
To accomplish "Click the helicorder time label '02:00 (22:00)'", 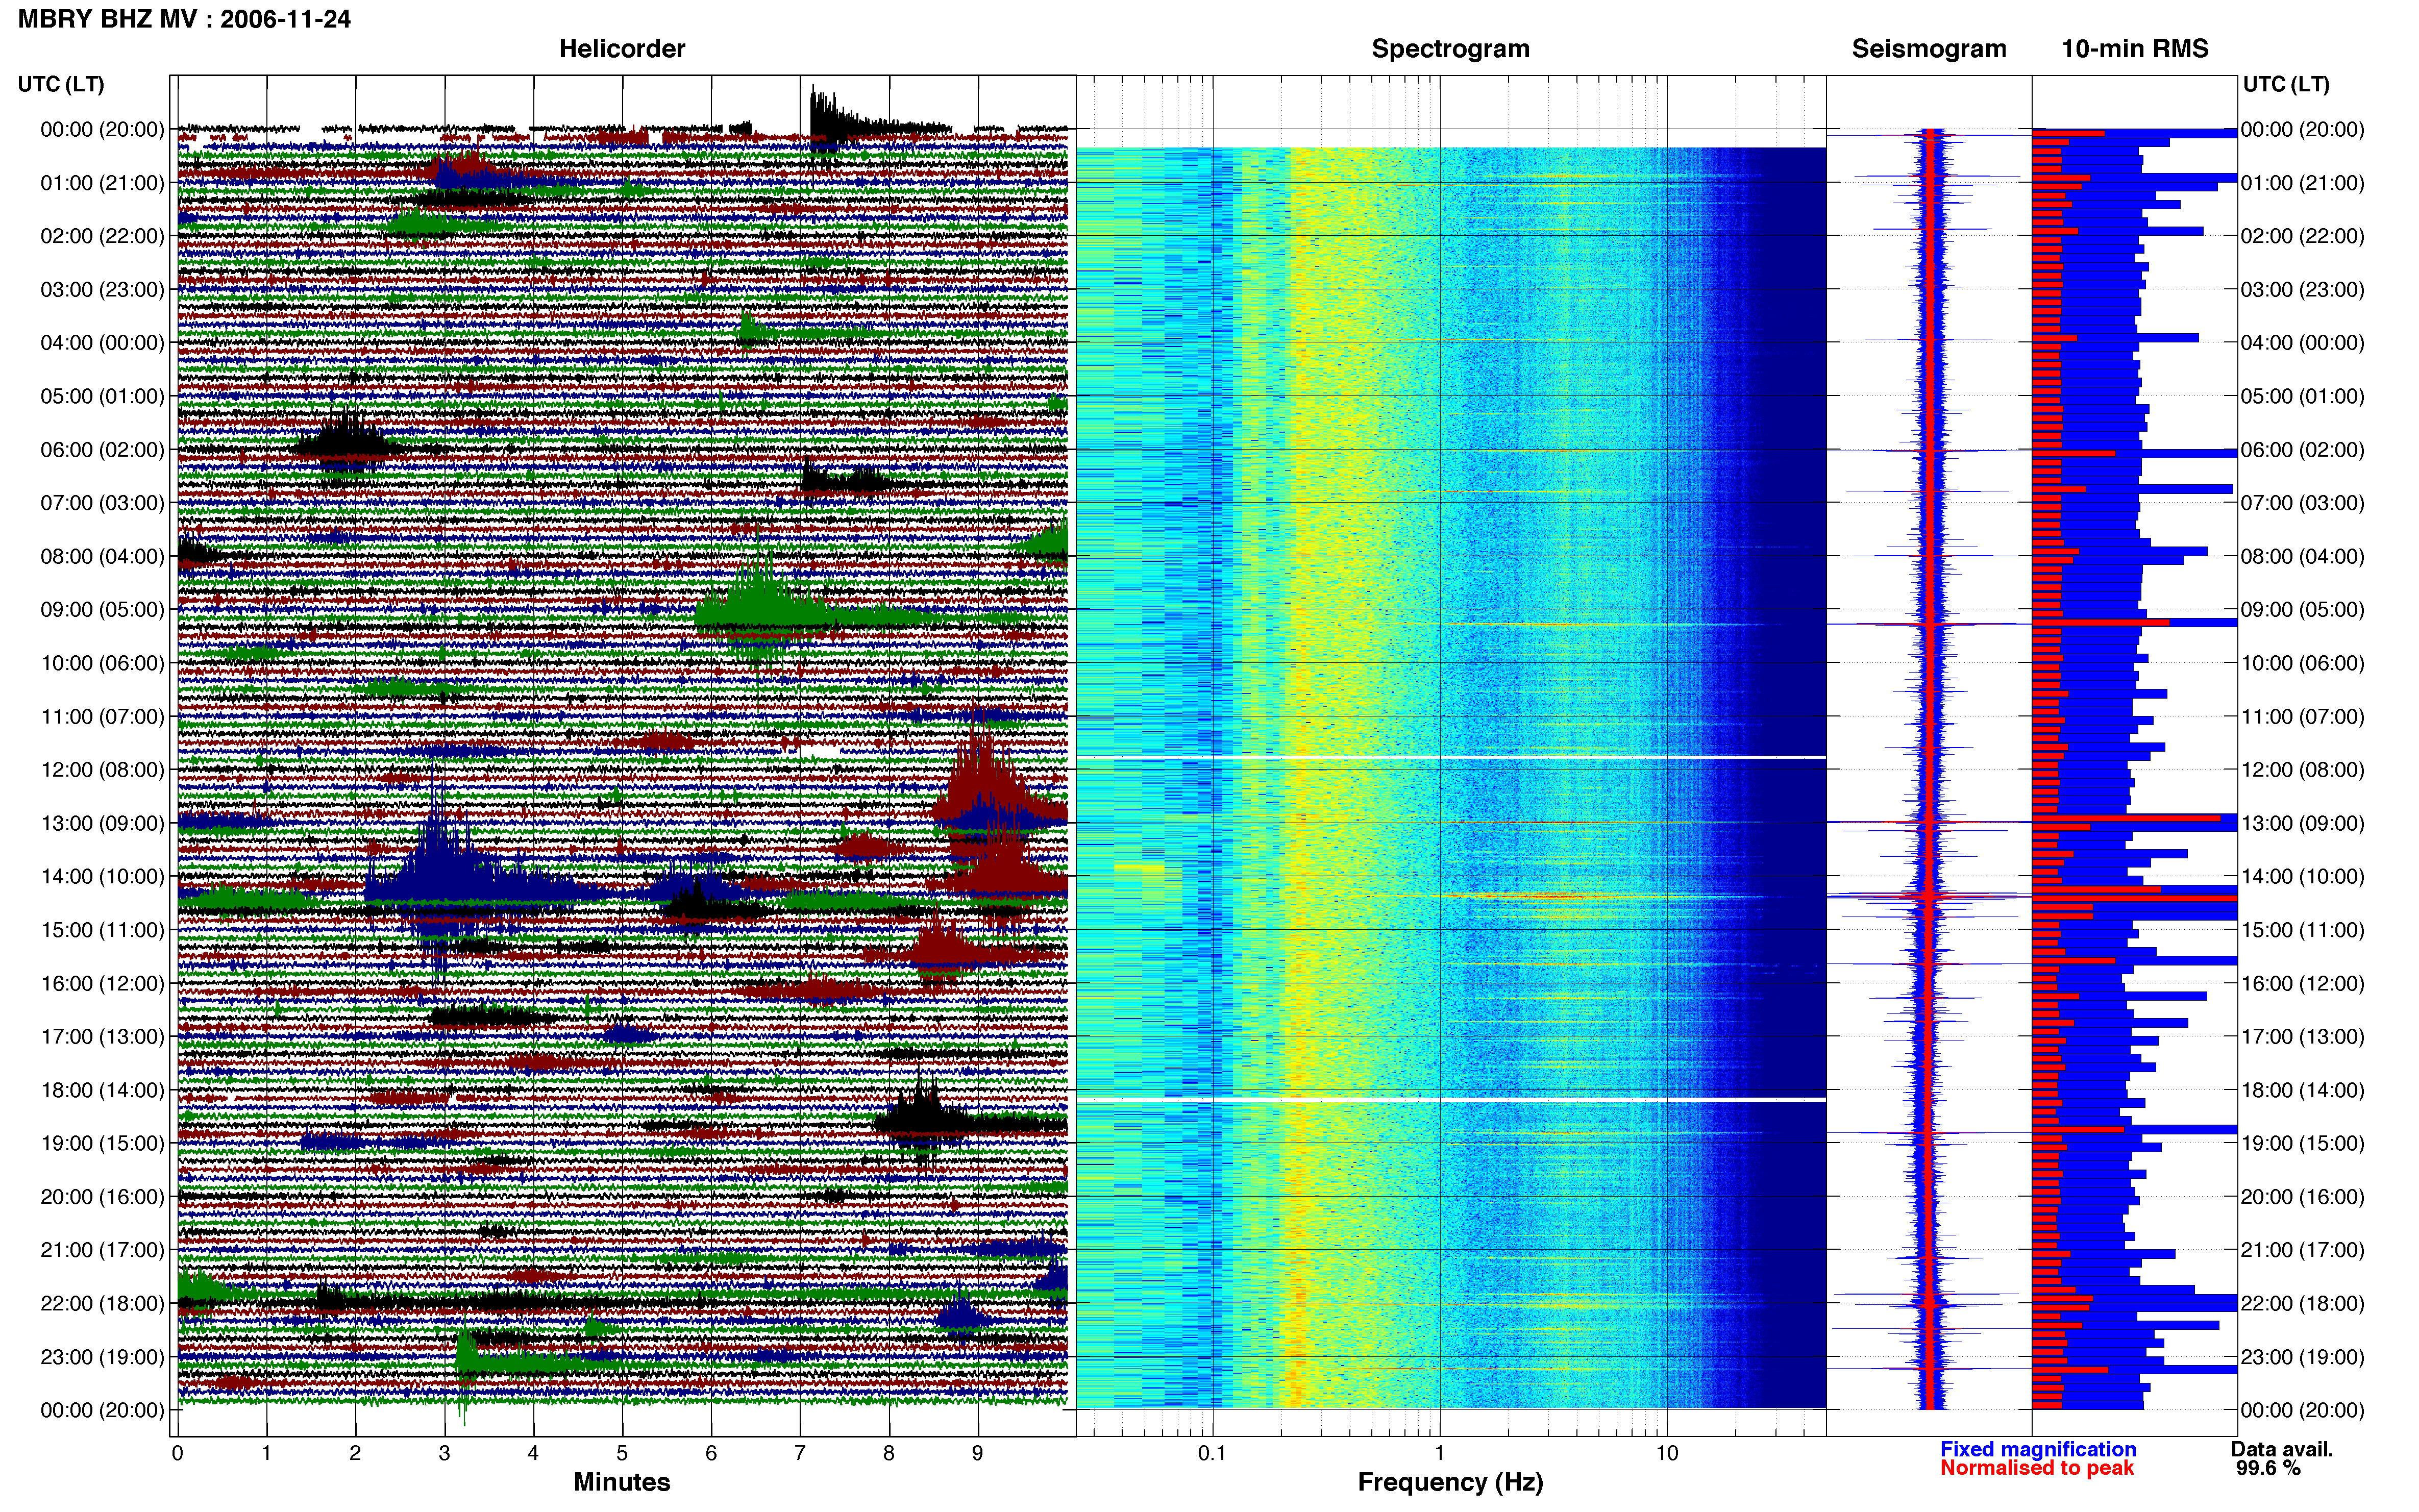I will 102,236.
